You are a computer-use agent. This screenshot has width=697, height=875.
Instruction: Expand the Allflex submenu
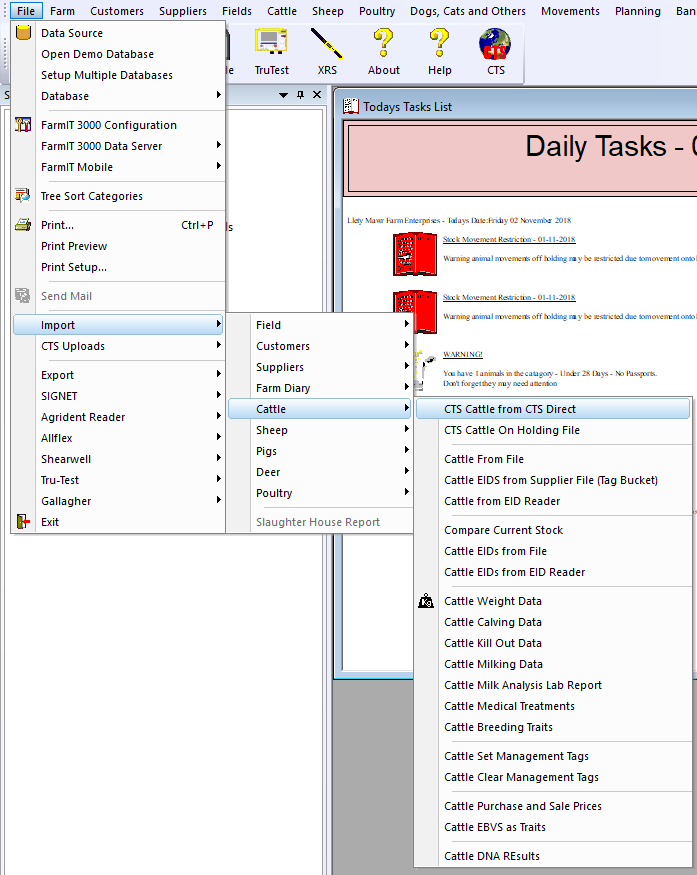click(x=118, y=438)
